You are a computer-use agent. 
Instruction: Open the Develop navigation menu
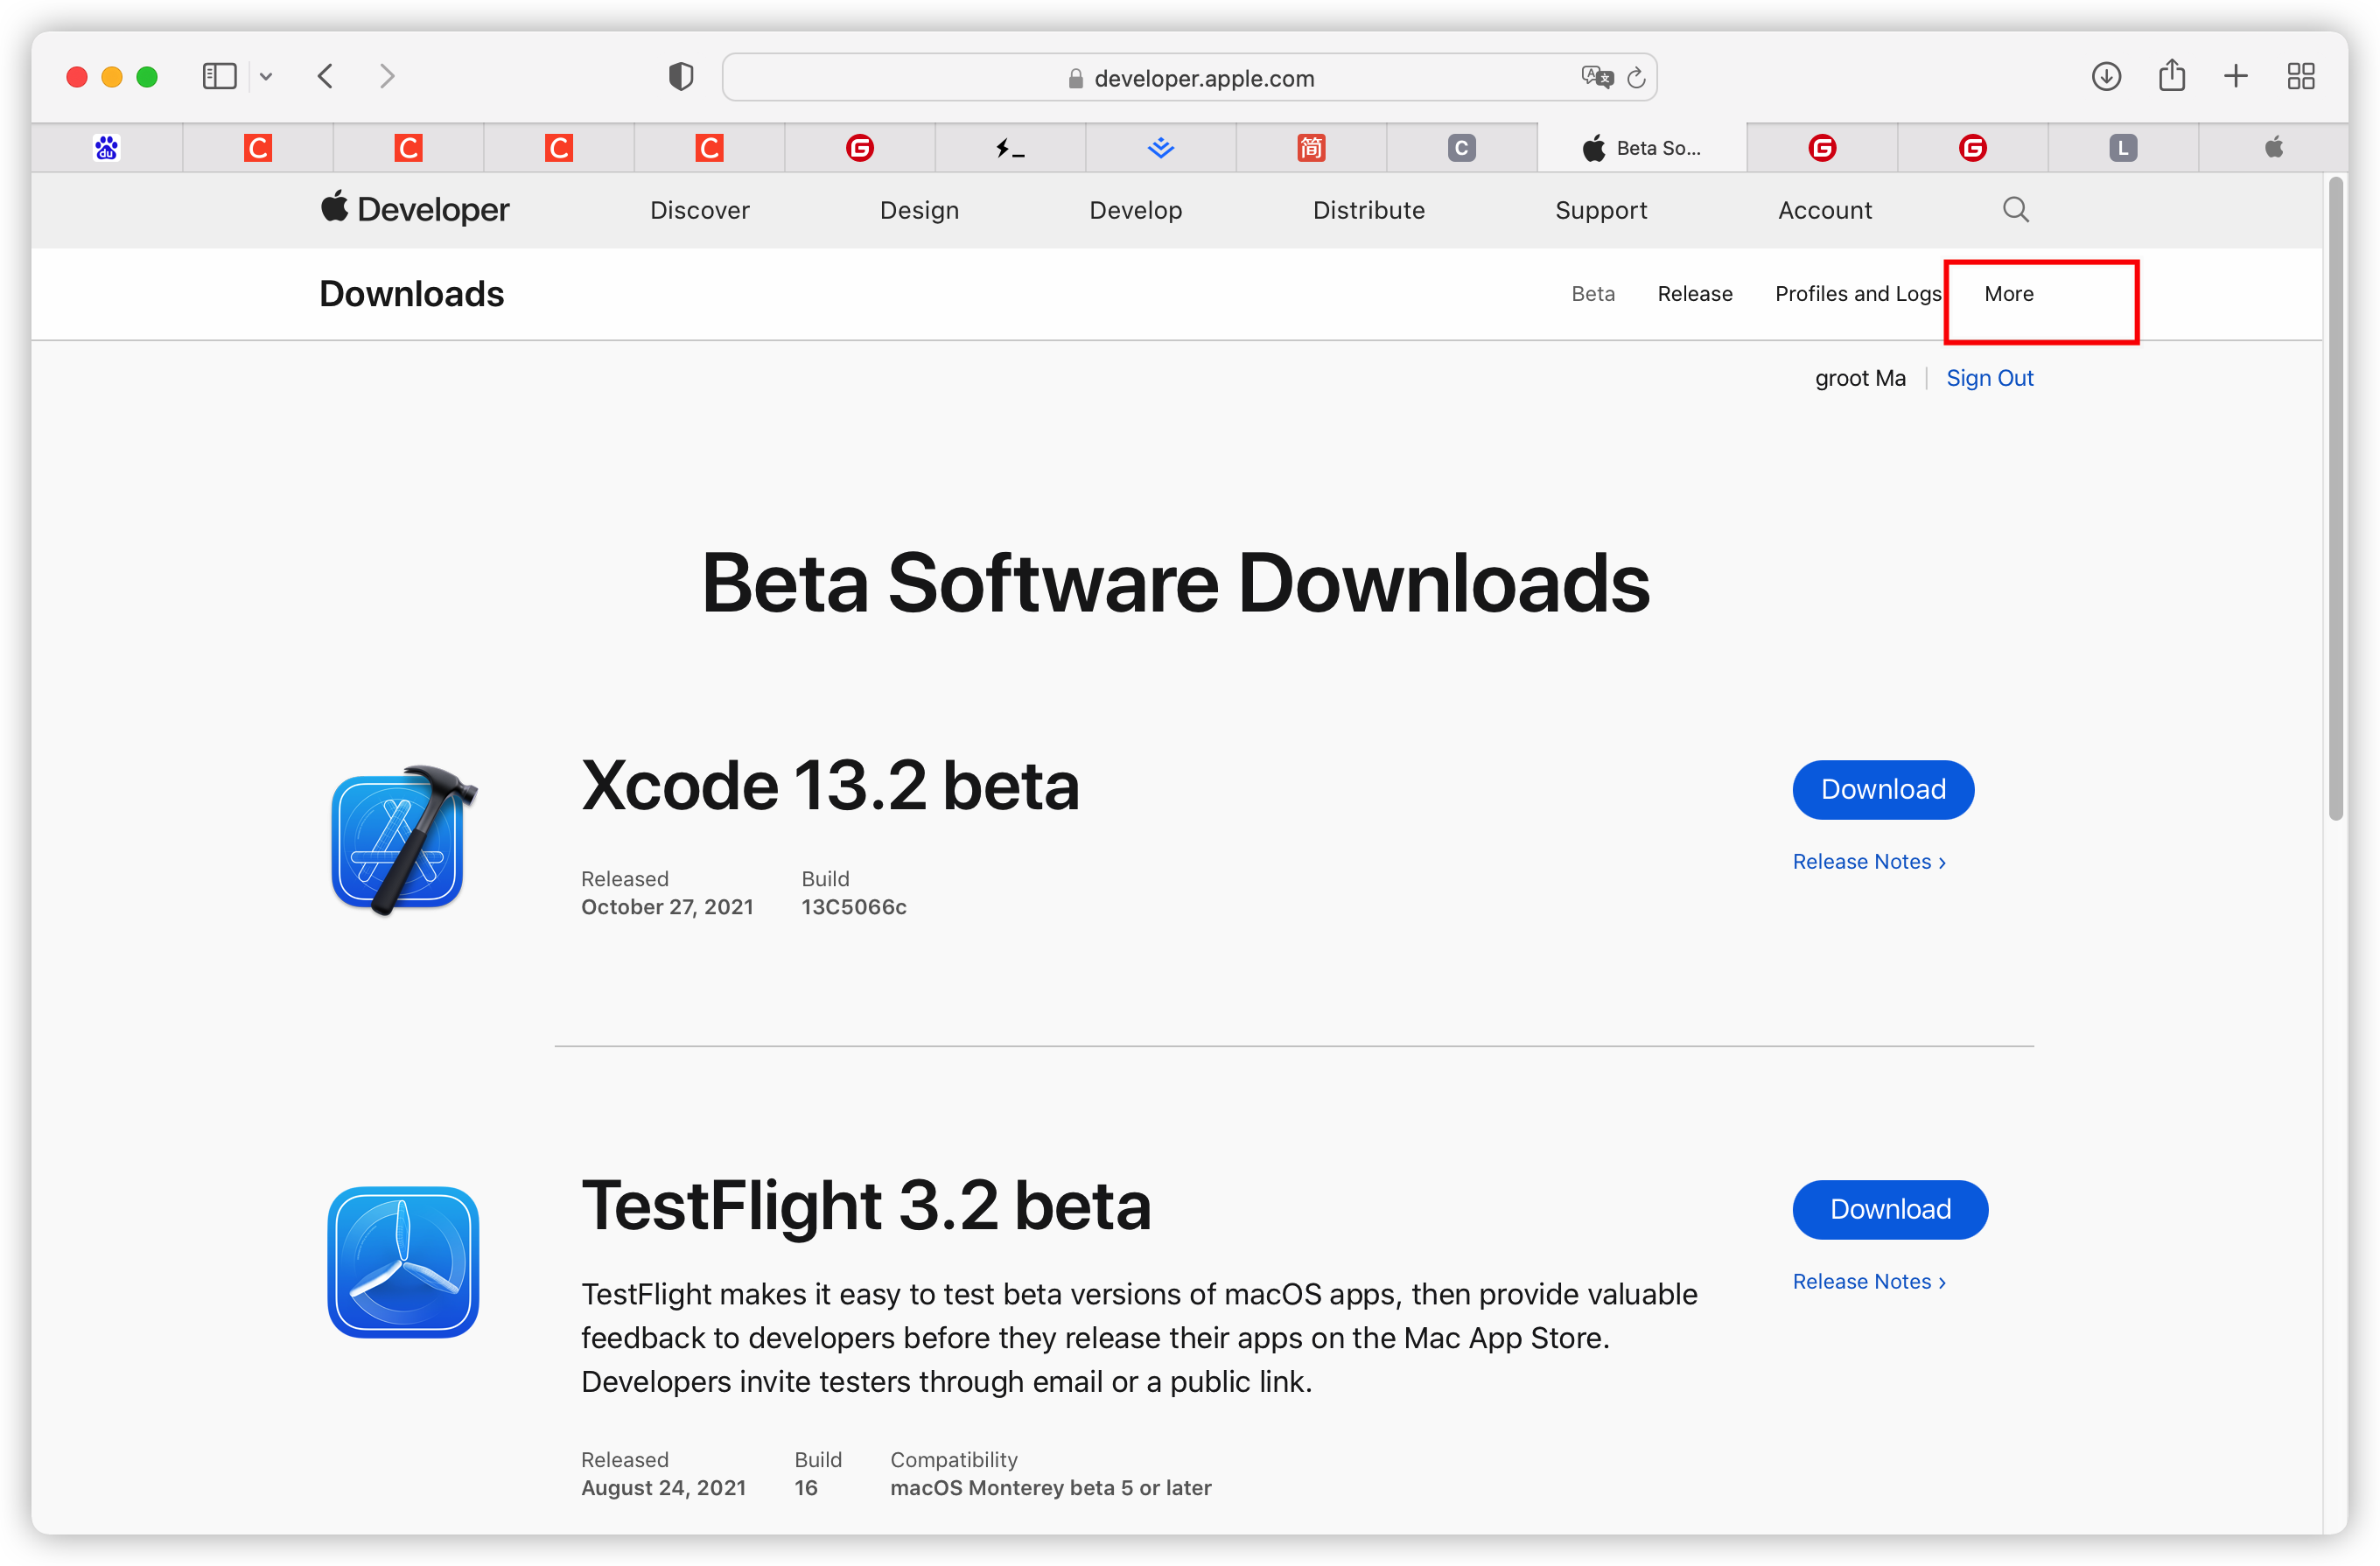click(1136, 210)
